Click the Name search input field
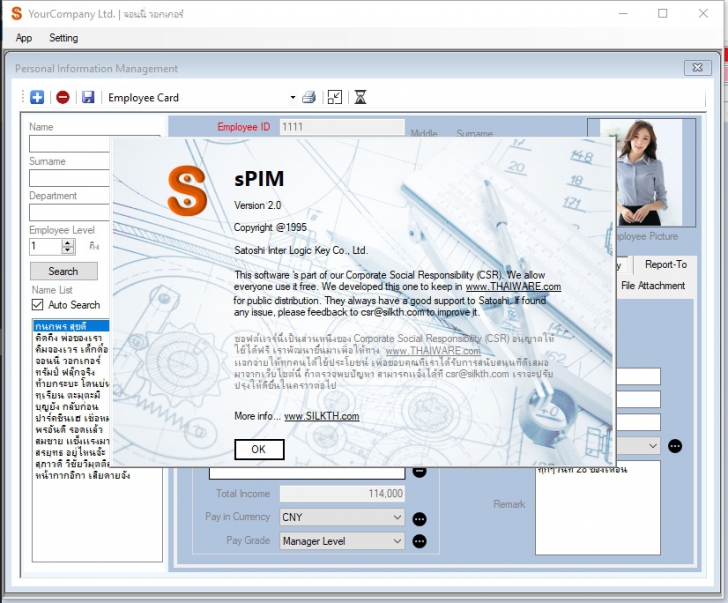Screen dimensions: 728x603 (69, 144)
